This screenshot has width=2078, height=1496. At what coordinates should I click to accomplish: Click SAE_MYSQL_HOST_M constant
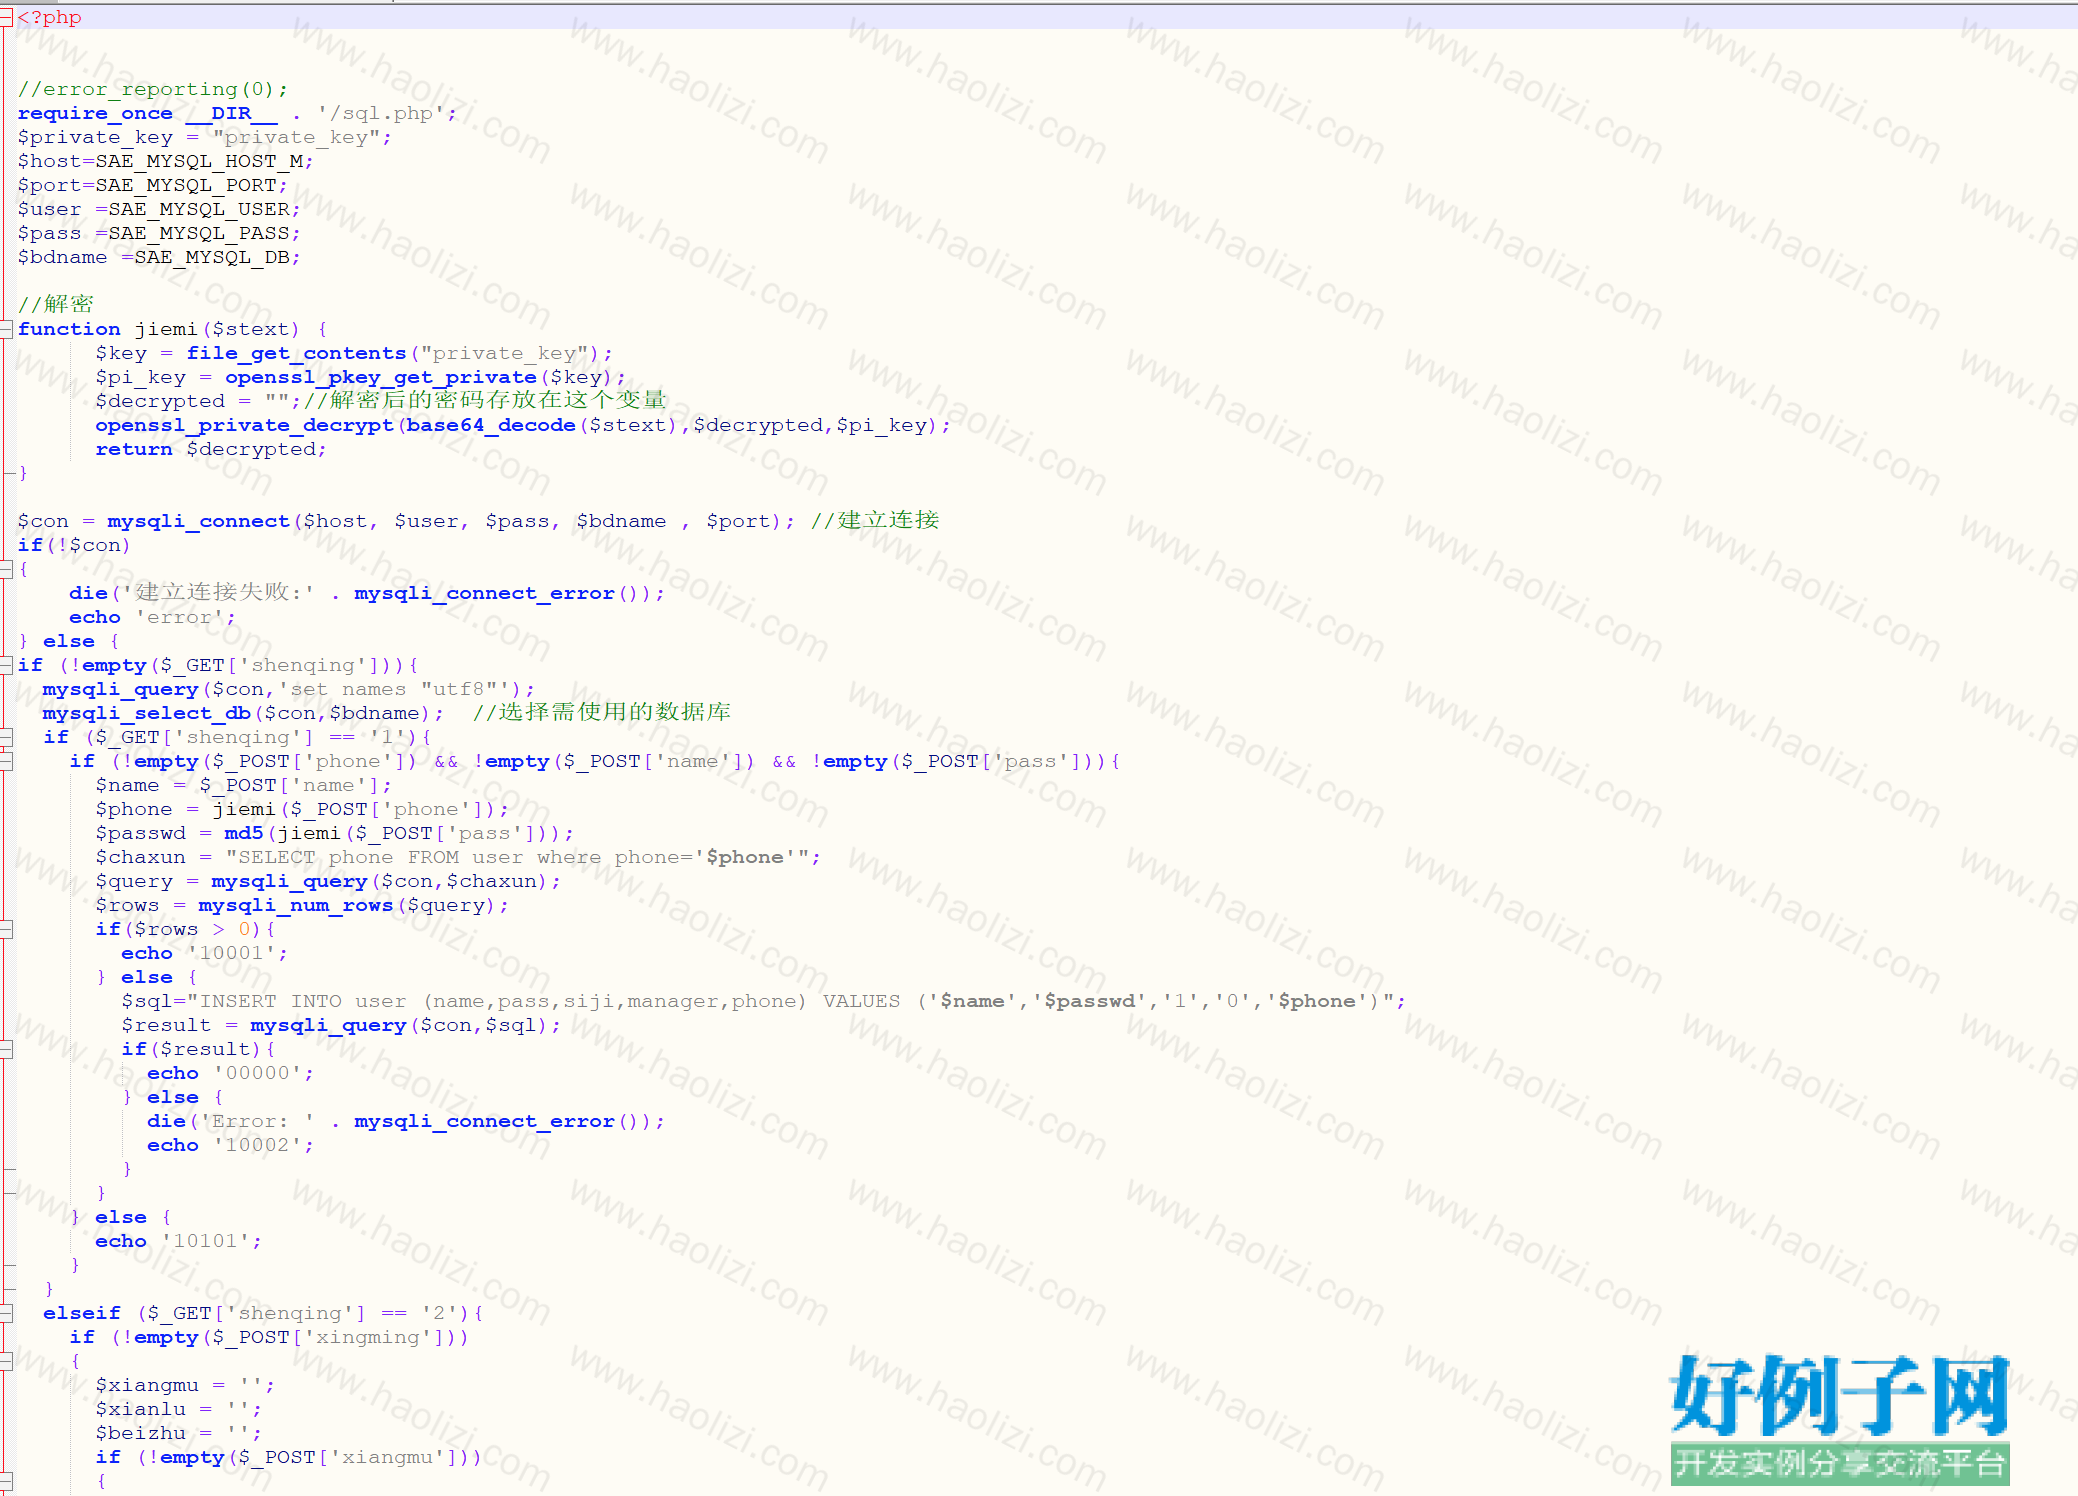199,161
